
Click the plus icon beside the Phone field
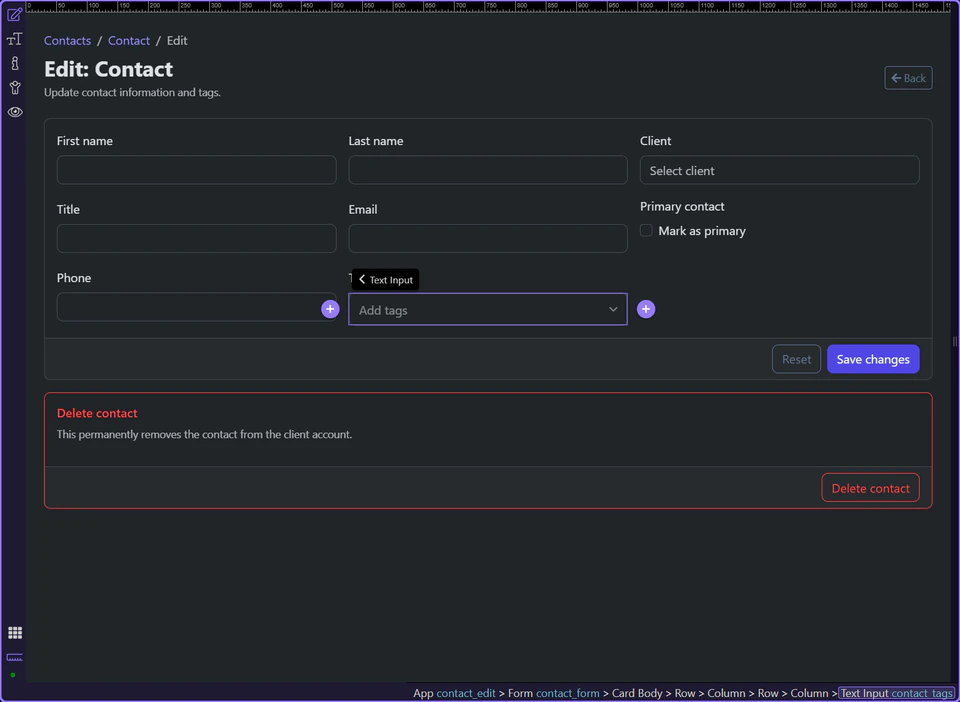(330, 309)
